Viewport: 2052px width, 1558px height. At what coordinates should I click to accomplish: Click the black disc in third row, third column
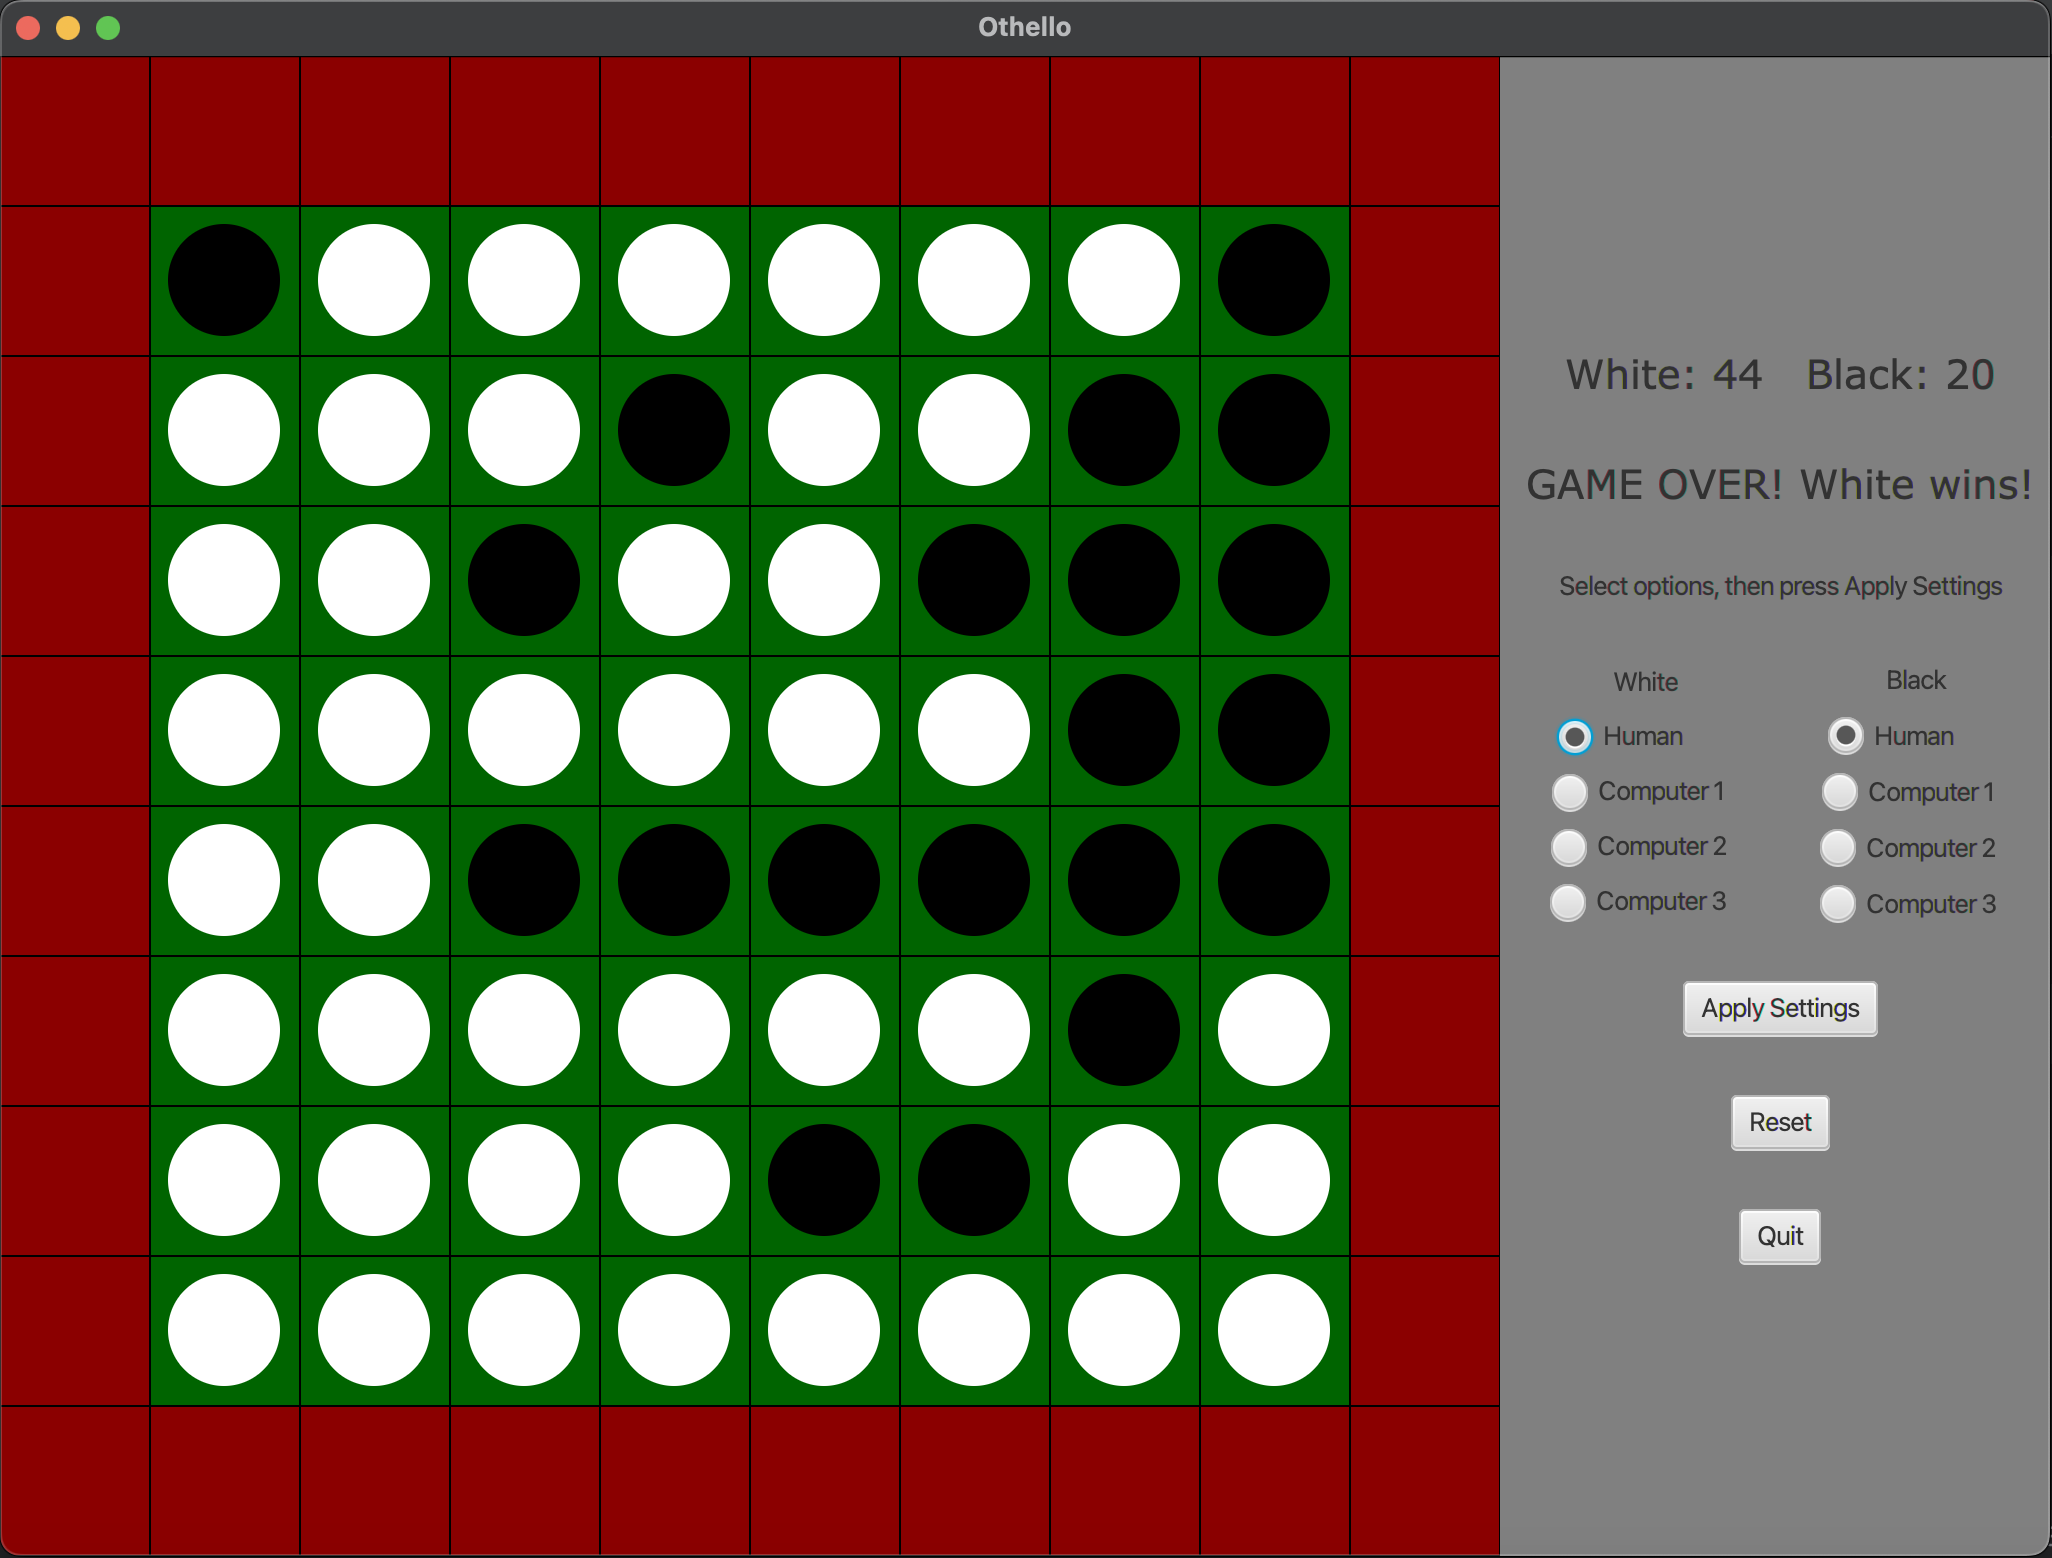click(524, 580)
